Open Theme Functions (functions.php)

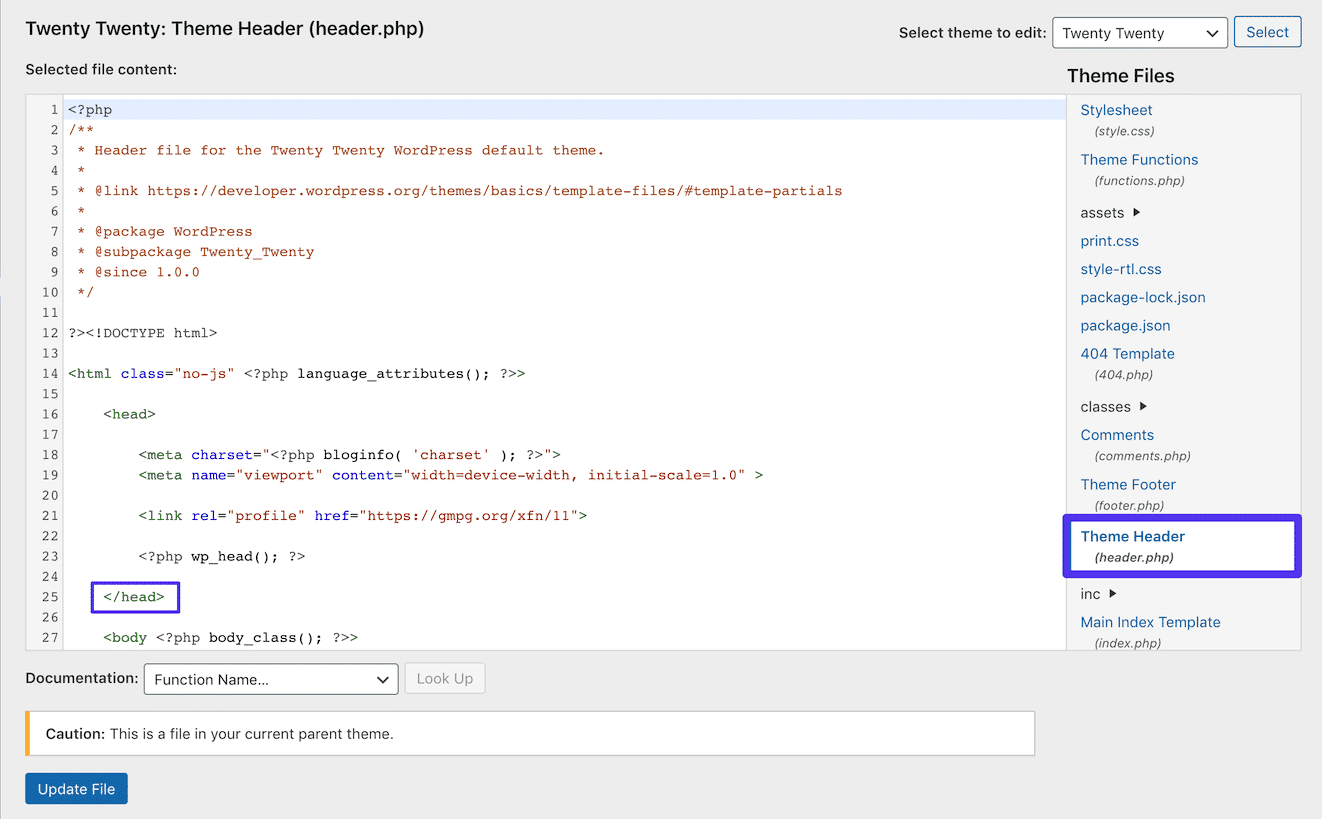click(1139, 159)
